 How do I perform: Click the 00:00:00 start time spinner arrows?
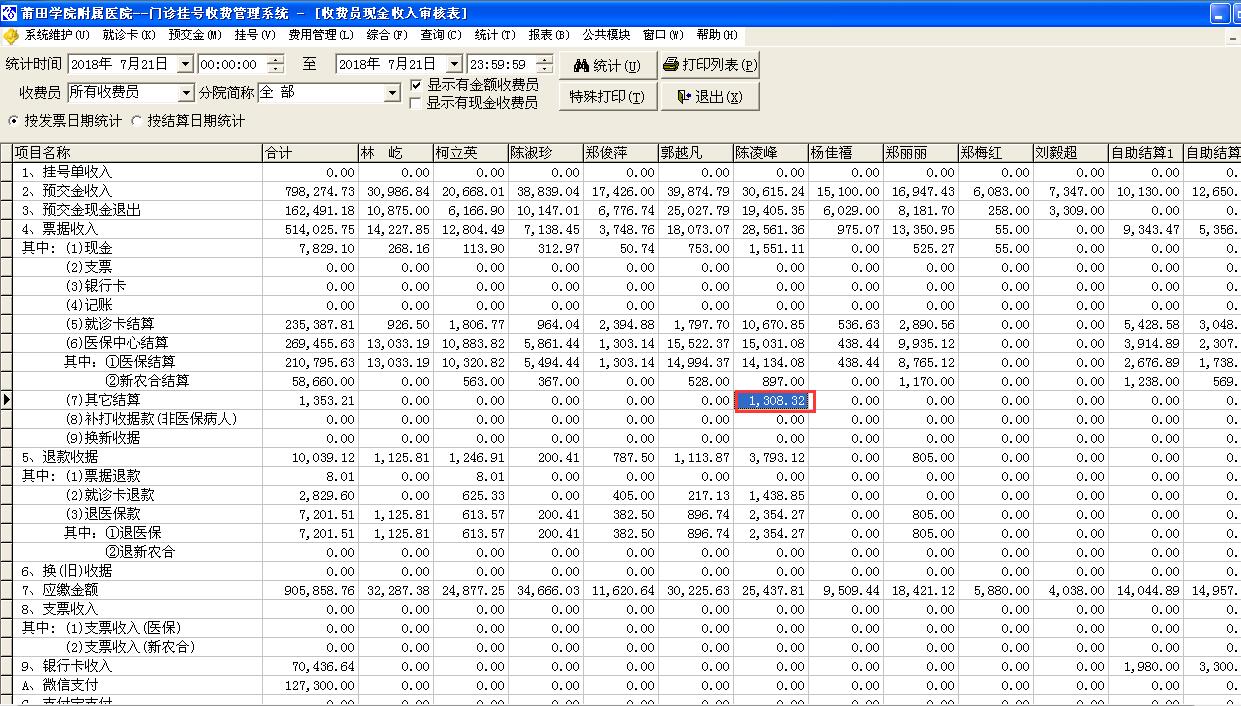[x=276, y=65]
